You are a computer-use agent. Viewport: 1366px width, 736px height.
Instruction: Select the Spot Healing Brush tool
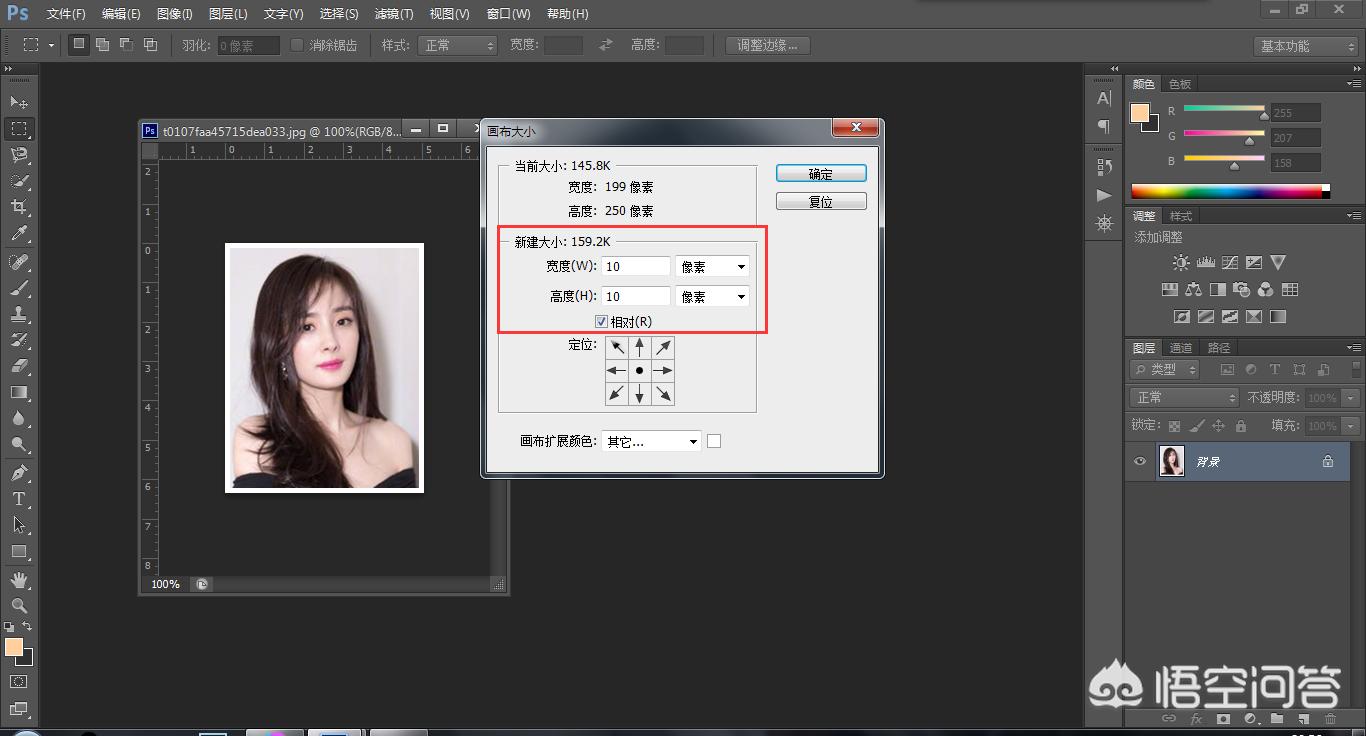click(x=20, y=262)
